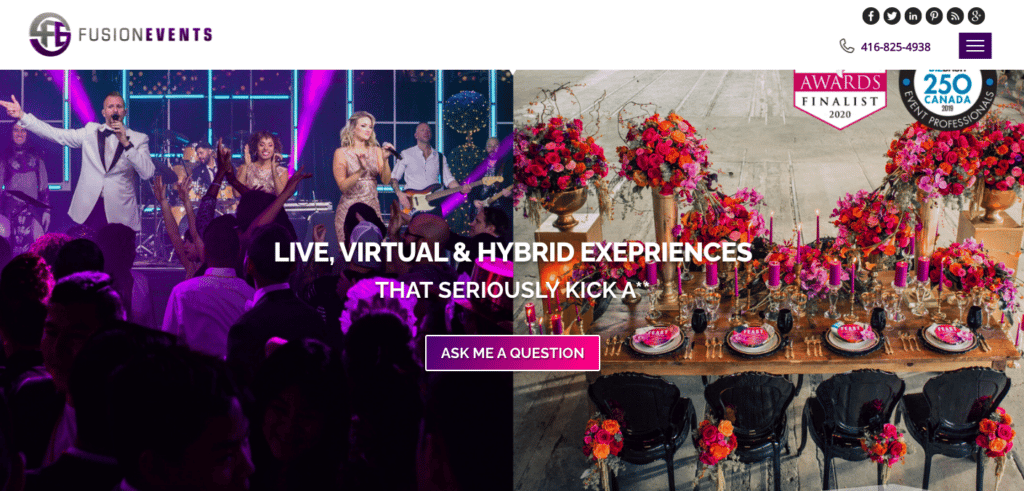1024x491 pixels.
Task: Expand the purple hamburger menu
Action: tap(975, 46)
